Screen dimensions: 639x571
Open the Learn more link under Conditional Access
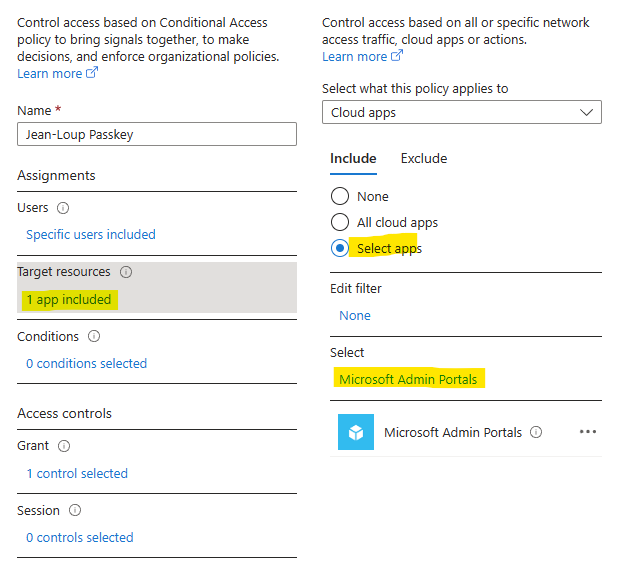coord(50,74)
